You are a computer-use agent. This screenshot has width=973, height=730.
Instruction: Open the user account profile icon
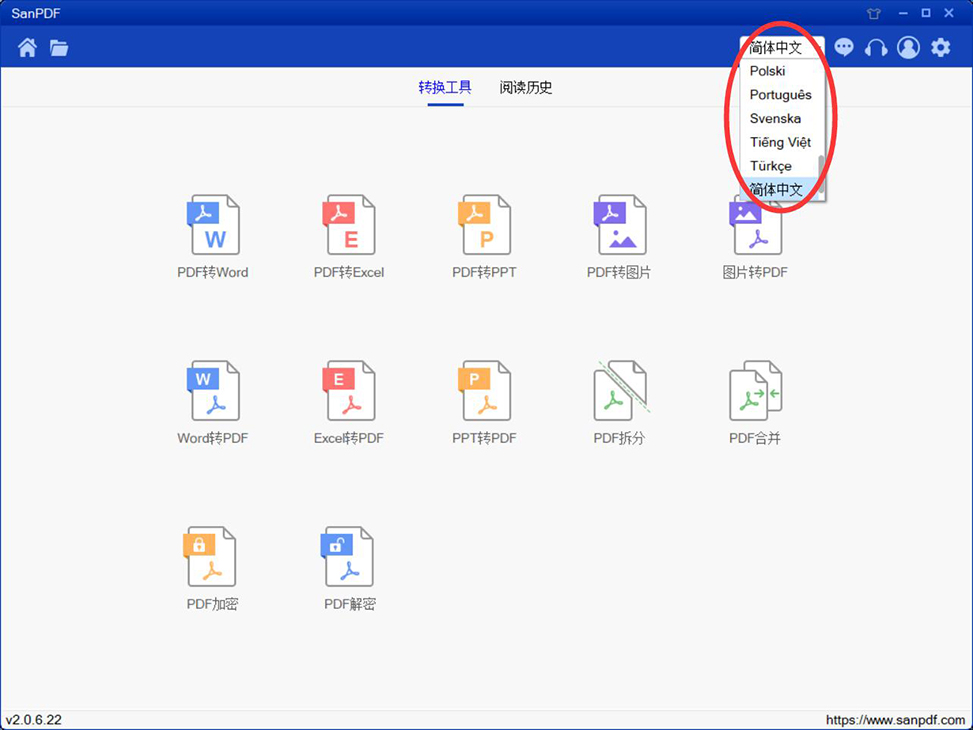pyautogui.click(x=908, y=47)
